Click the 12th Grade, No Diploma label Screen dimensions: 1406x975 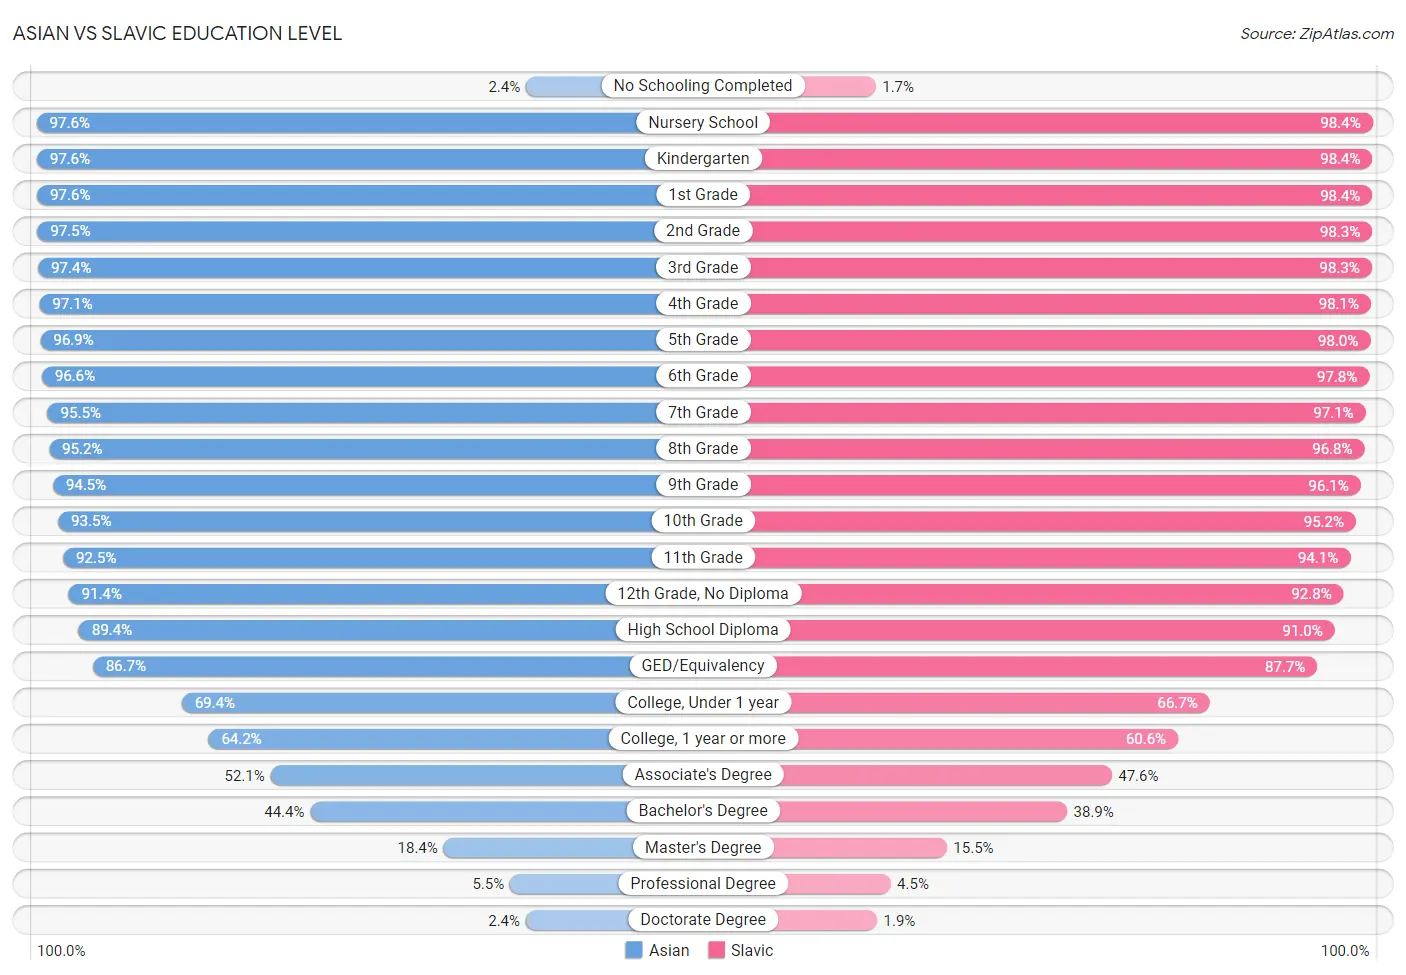coord(703,594)
